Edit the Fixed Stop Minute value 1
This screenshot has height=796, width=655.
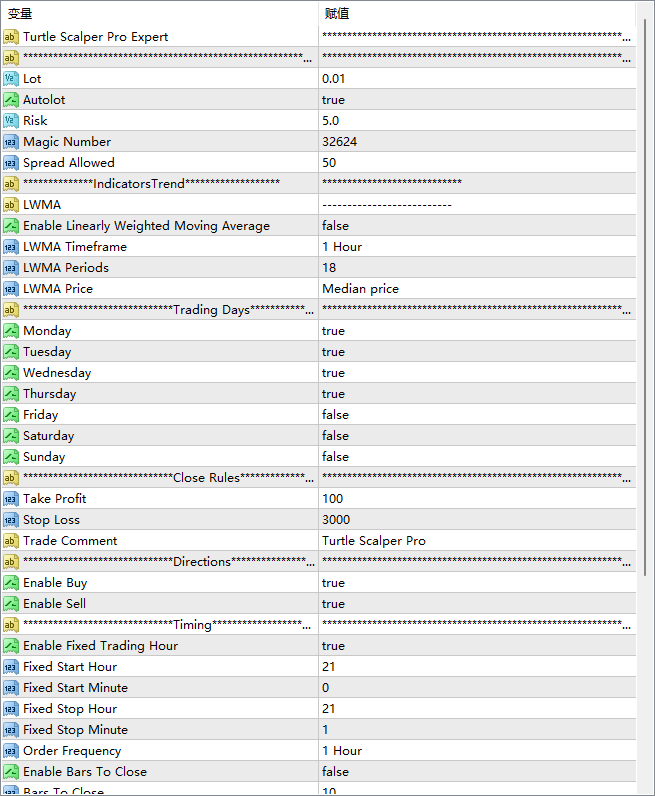477,729
